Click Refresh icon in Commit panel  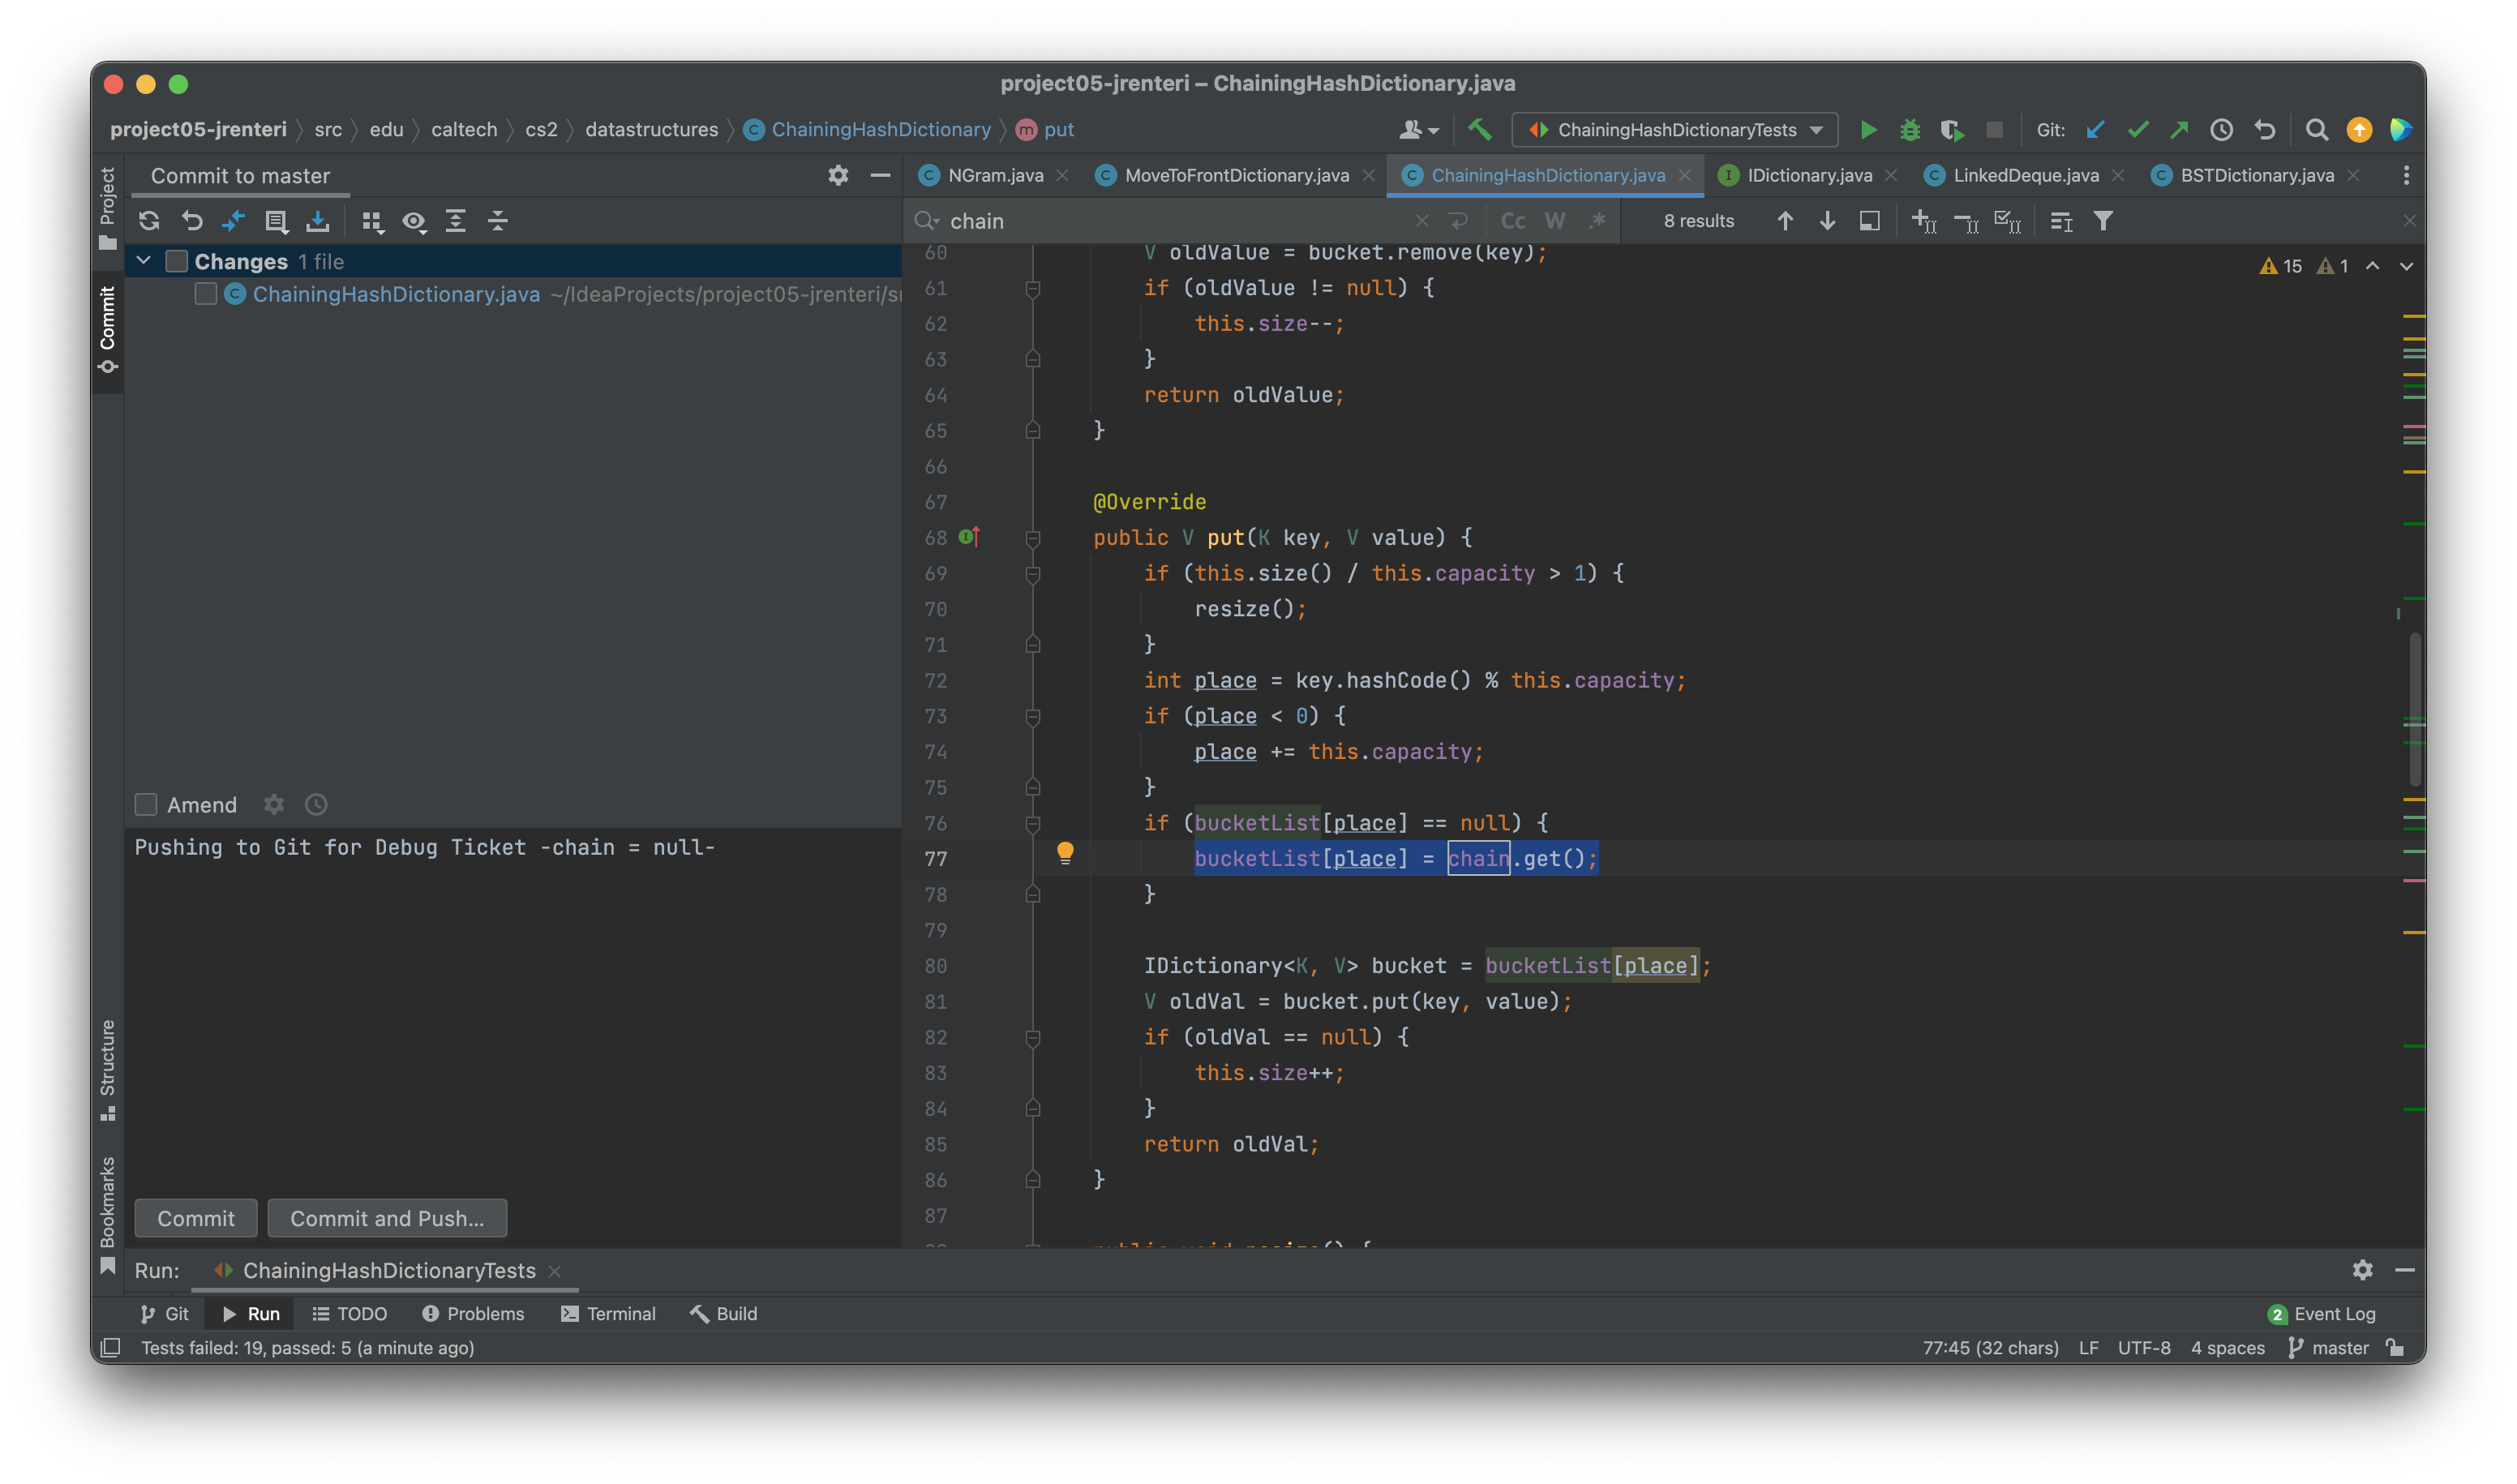point(149,221)
